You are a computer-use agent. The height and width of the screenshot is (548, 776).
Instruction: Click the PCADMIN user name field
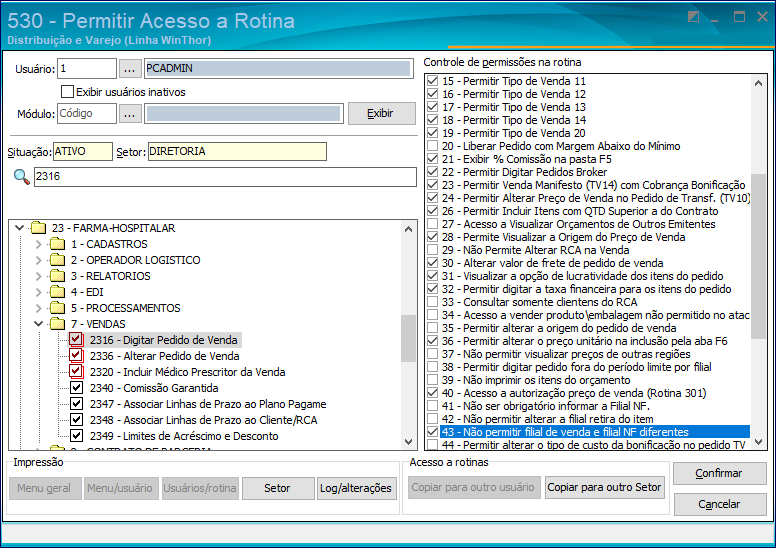(x=279, y=68)
